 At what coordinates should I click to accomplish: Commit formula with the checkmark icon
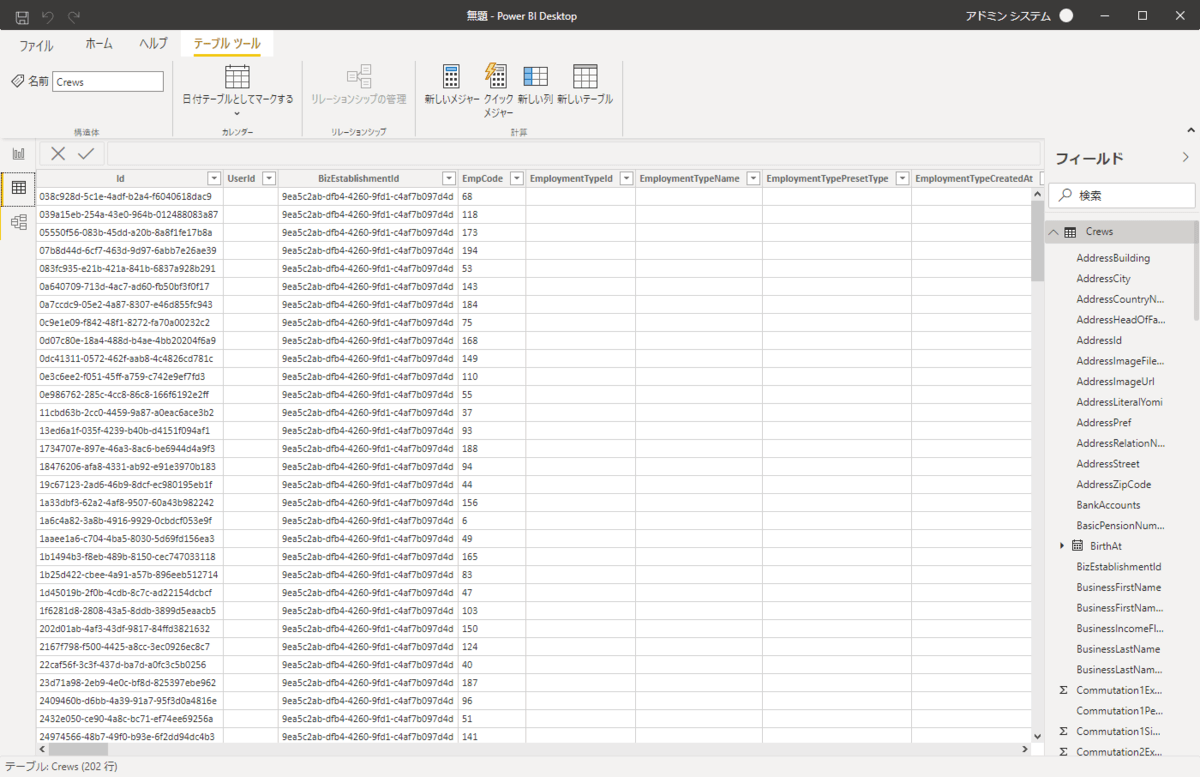pos(86,153)
